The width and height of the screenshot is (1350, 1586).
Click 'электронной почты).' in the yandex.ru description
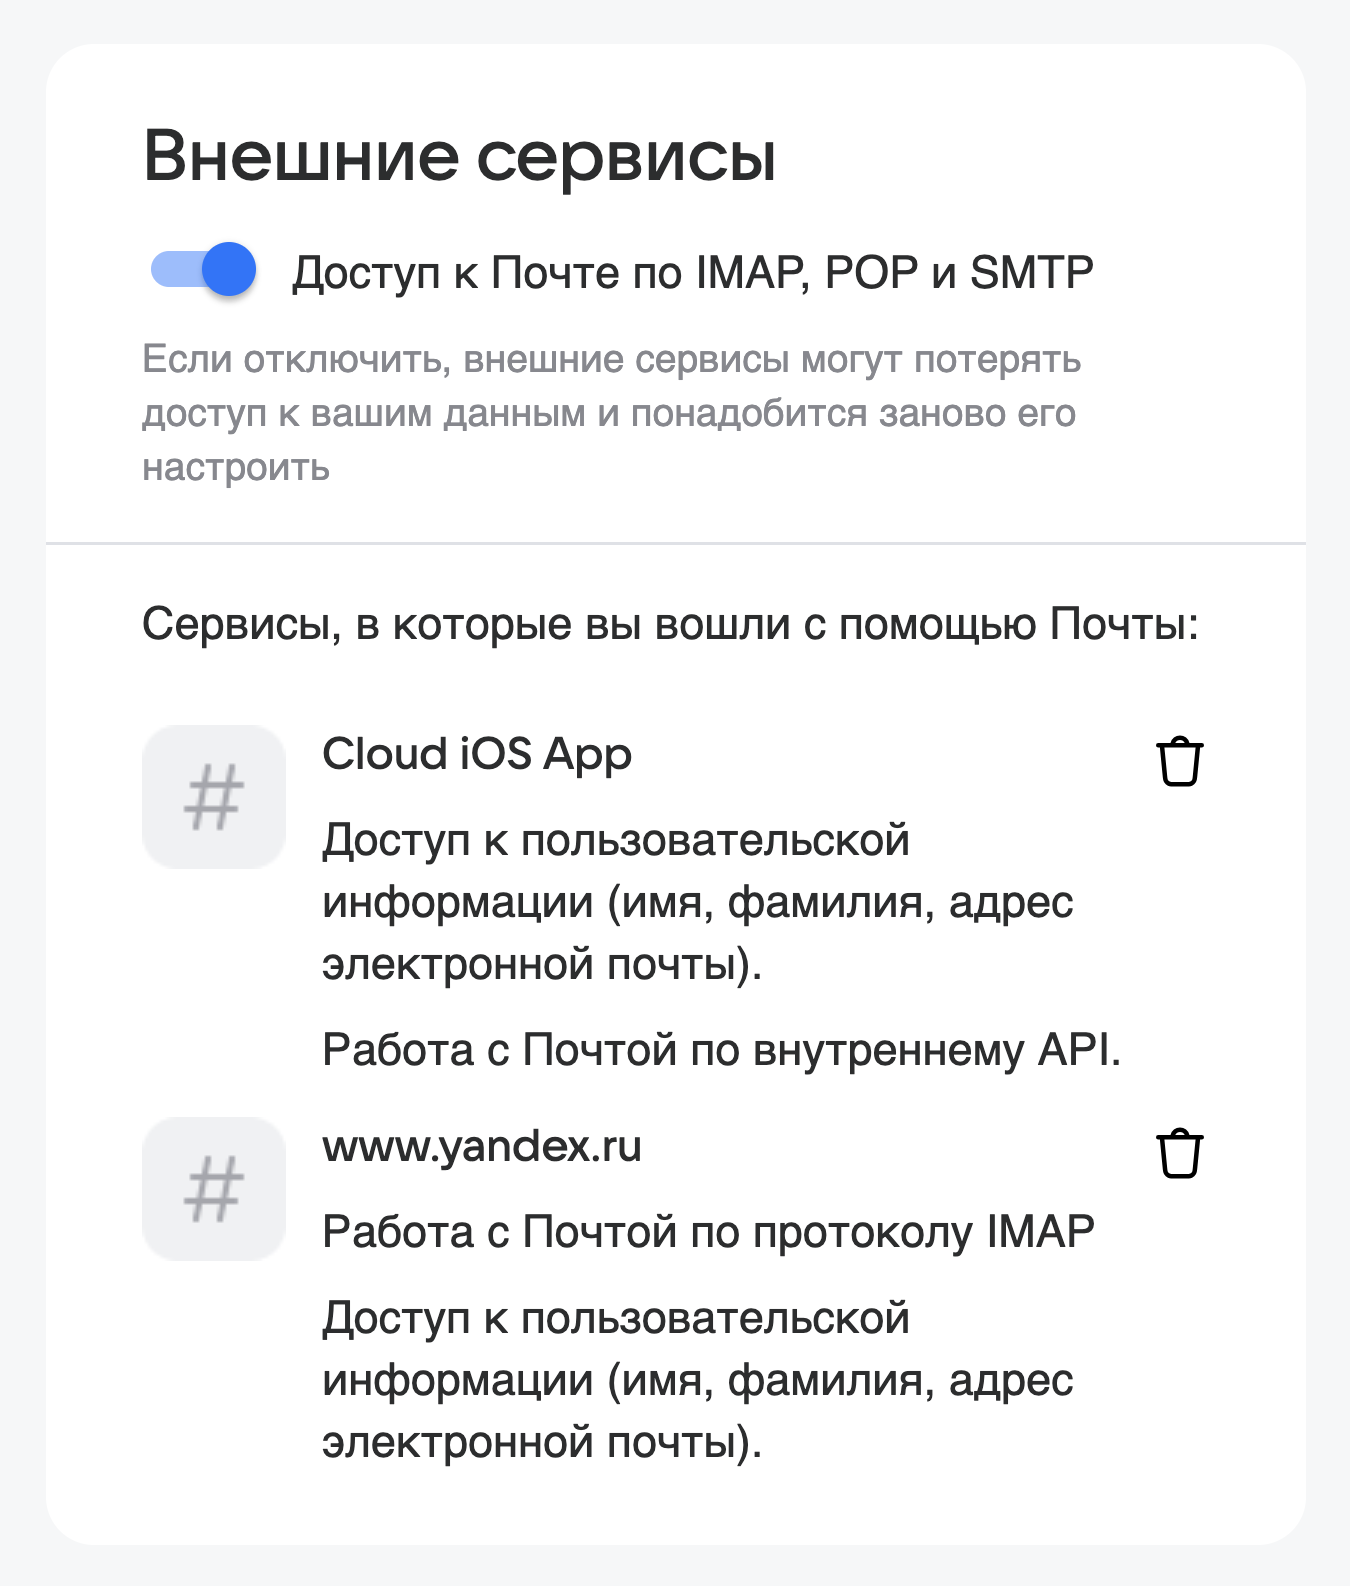[x=542, y=1442]
